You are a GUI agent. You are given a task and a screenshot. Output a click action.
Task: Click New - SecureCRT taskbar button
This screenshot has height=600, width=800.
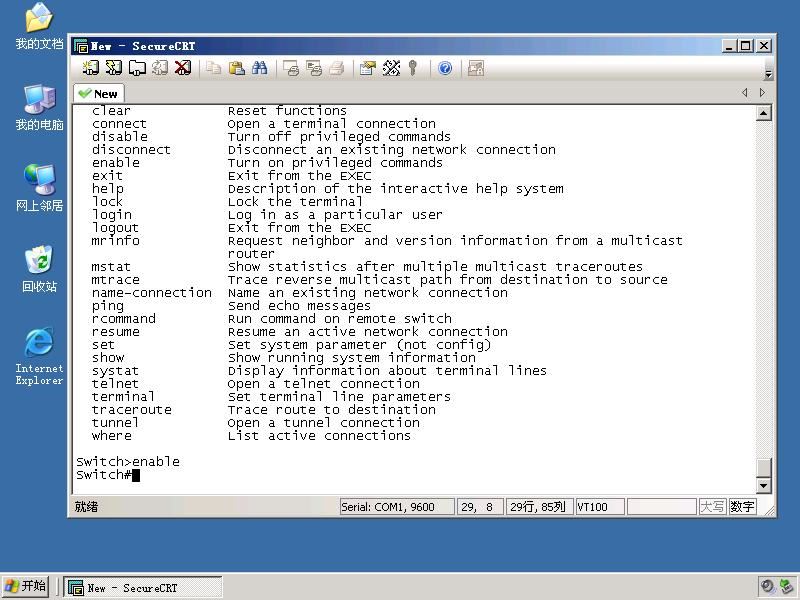[143, 587]
